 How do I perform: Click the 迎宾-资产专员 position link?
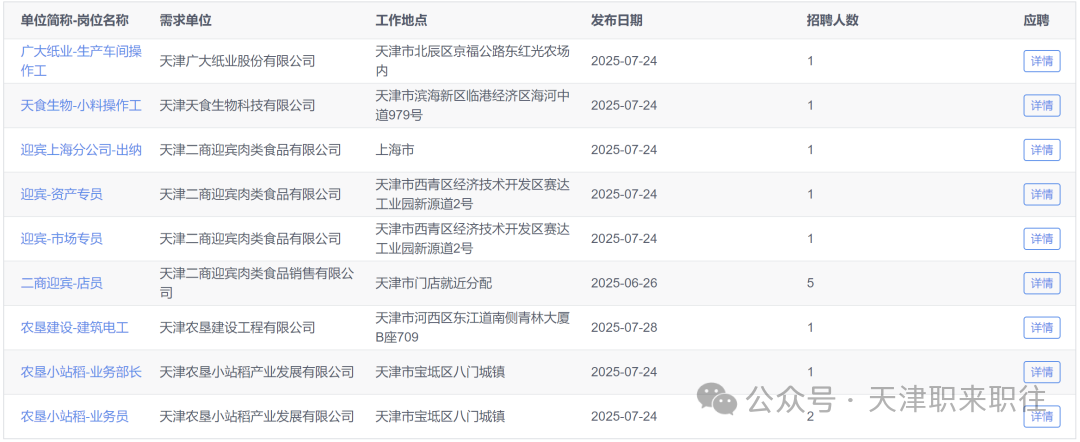click(x=61, y=194)
